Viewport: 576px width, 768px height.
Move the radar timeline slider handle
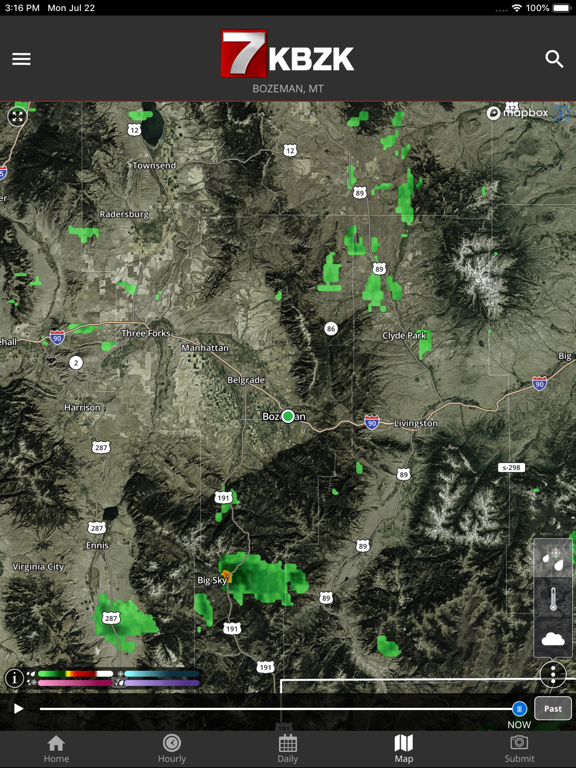click(519, 709)
